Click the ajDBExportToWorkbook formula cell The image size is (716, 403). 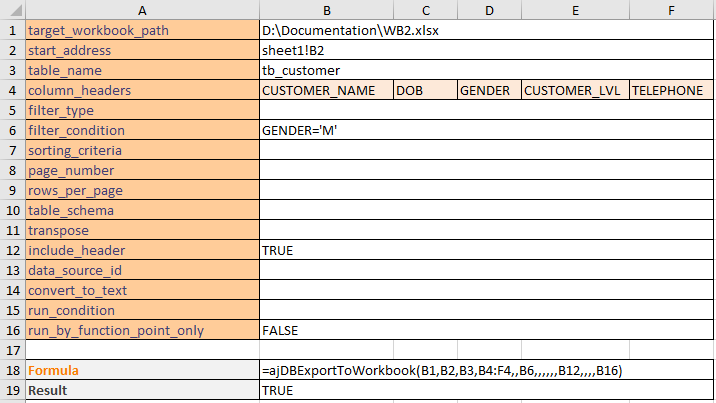tap(486, 370)
